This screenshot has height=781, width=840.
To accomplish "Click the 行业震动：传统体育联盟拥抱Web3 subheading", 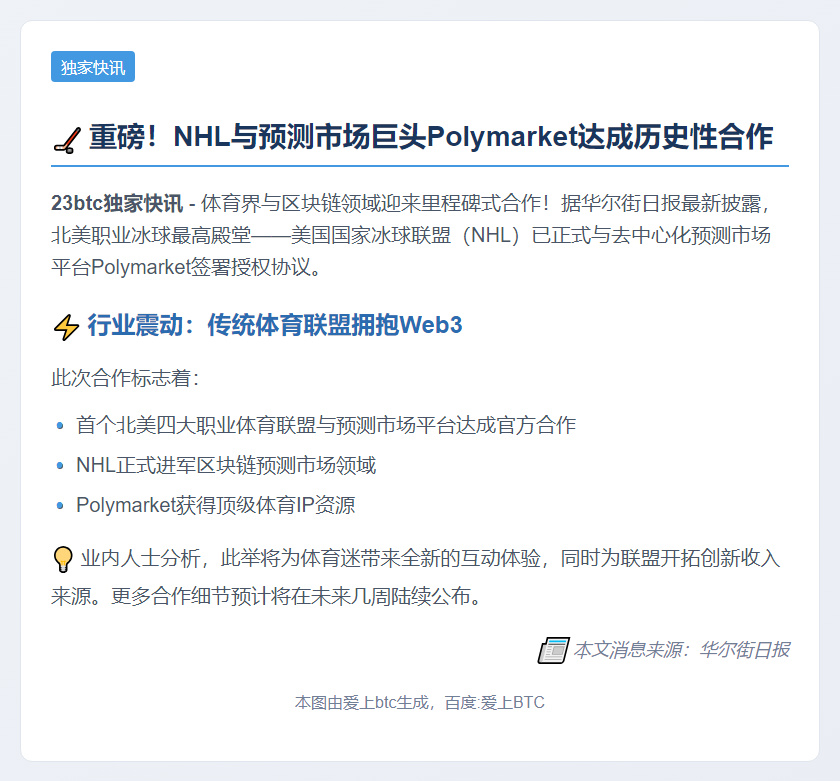I will (x=275, y=325).
